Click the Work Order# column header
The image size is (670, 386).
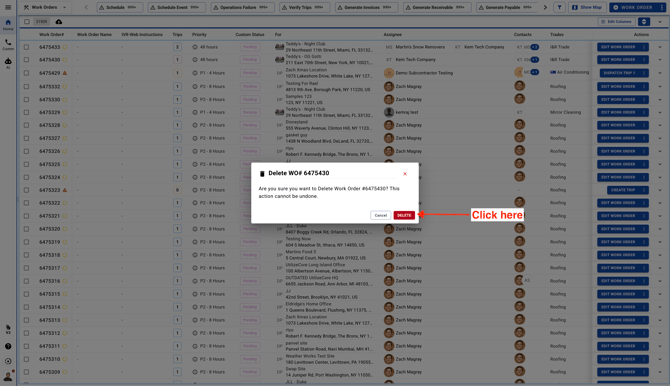pyautogui.click(x=51, y=35)
